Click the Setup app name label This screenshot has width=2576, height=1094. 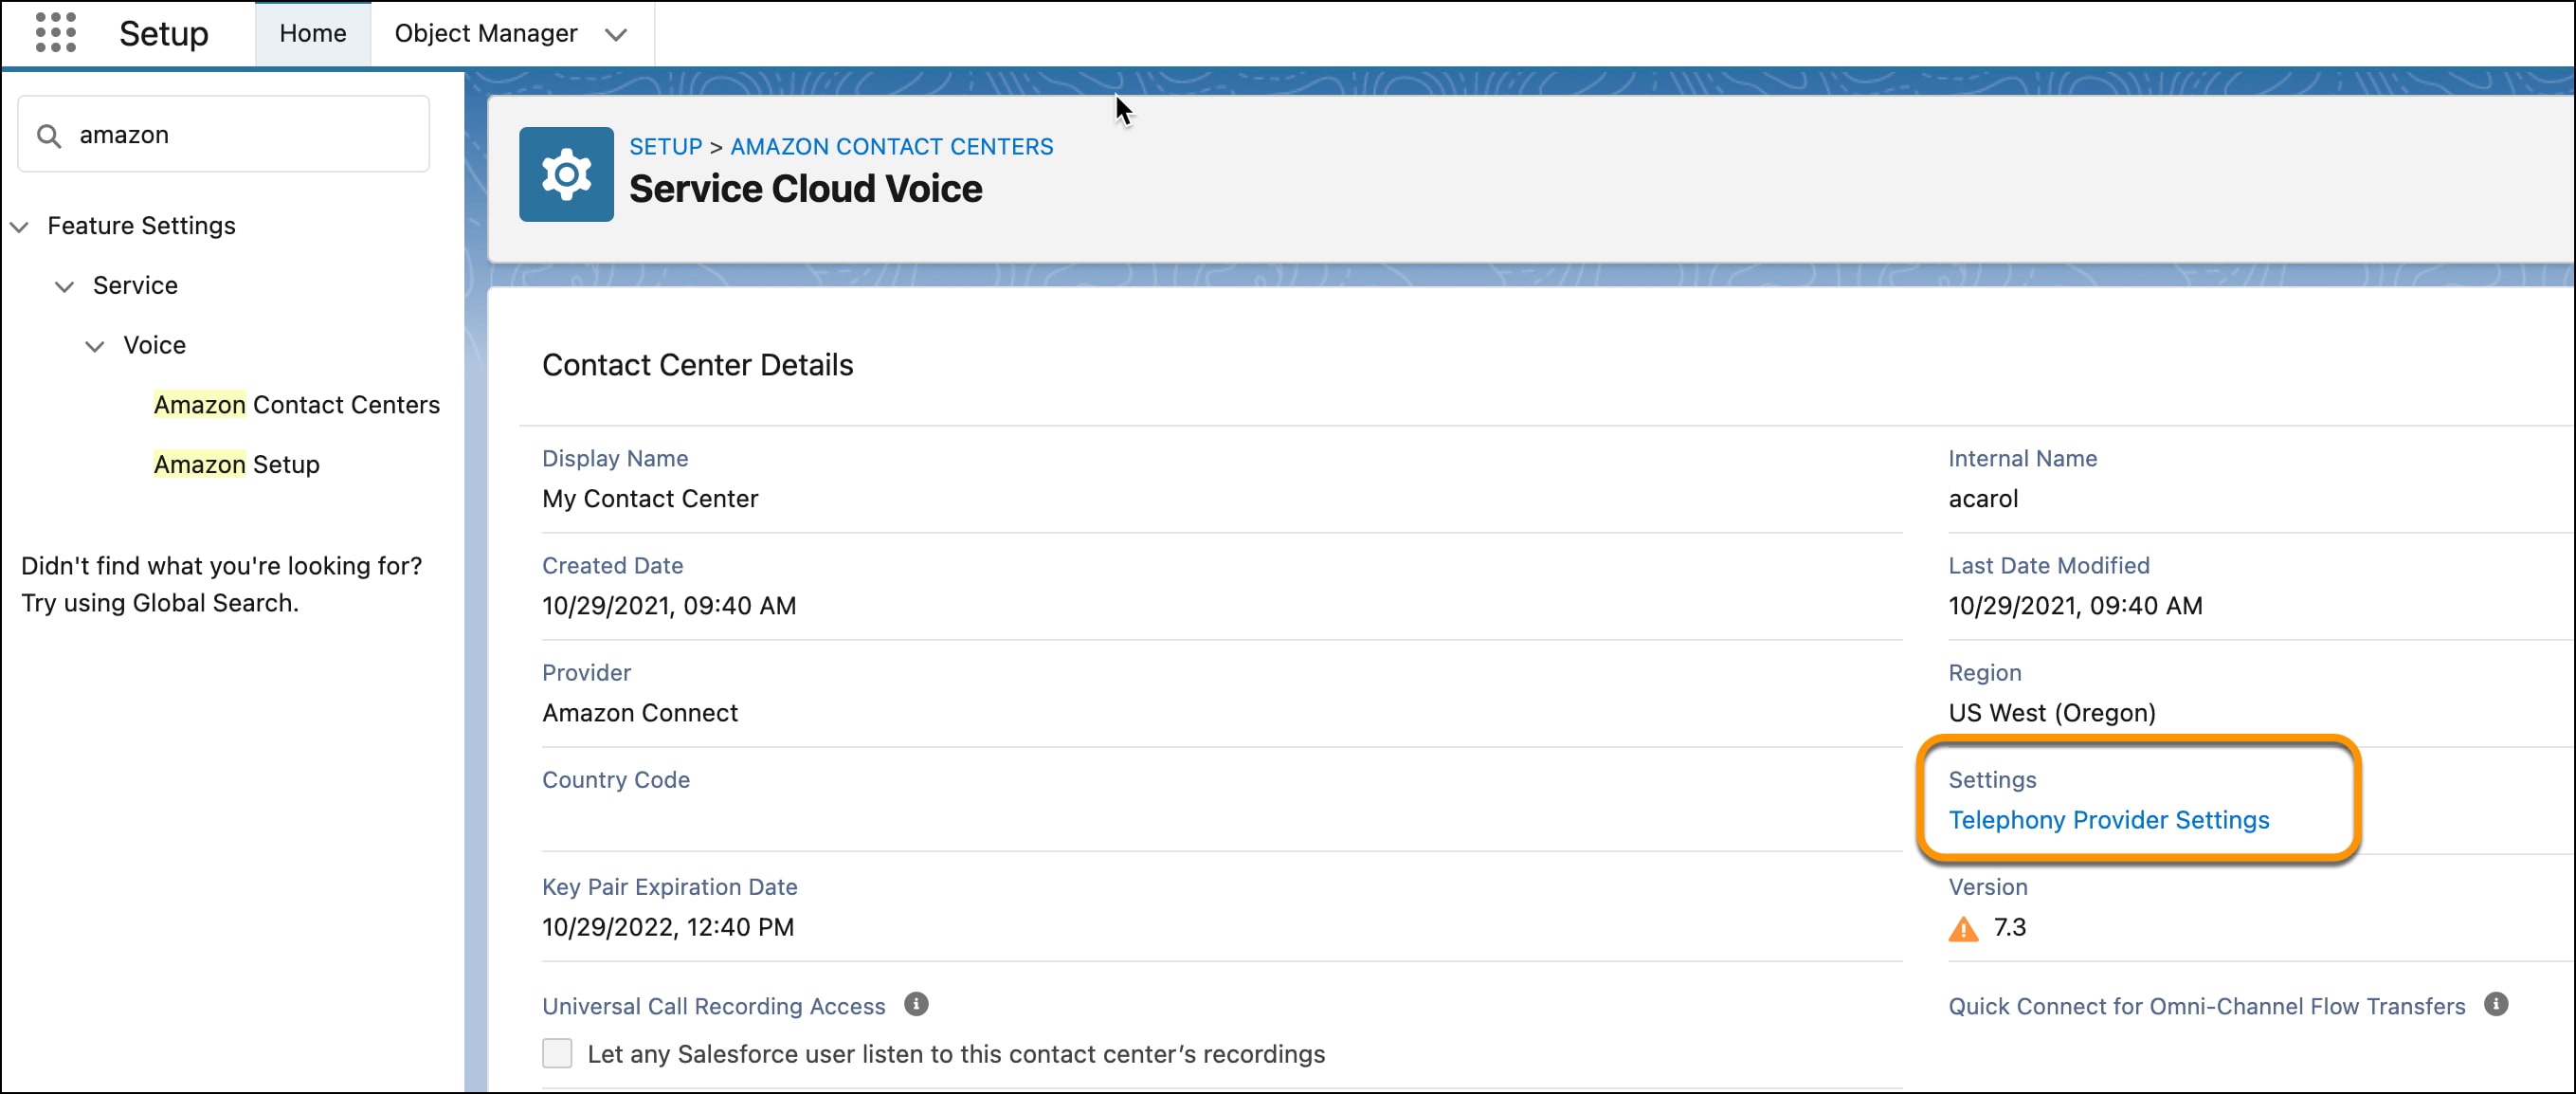click(x=164, y=33)
